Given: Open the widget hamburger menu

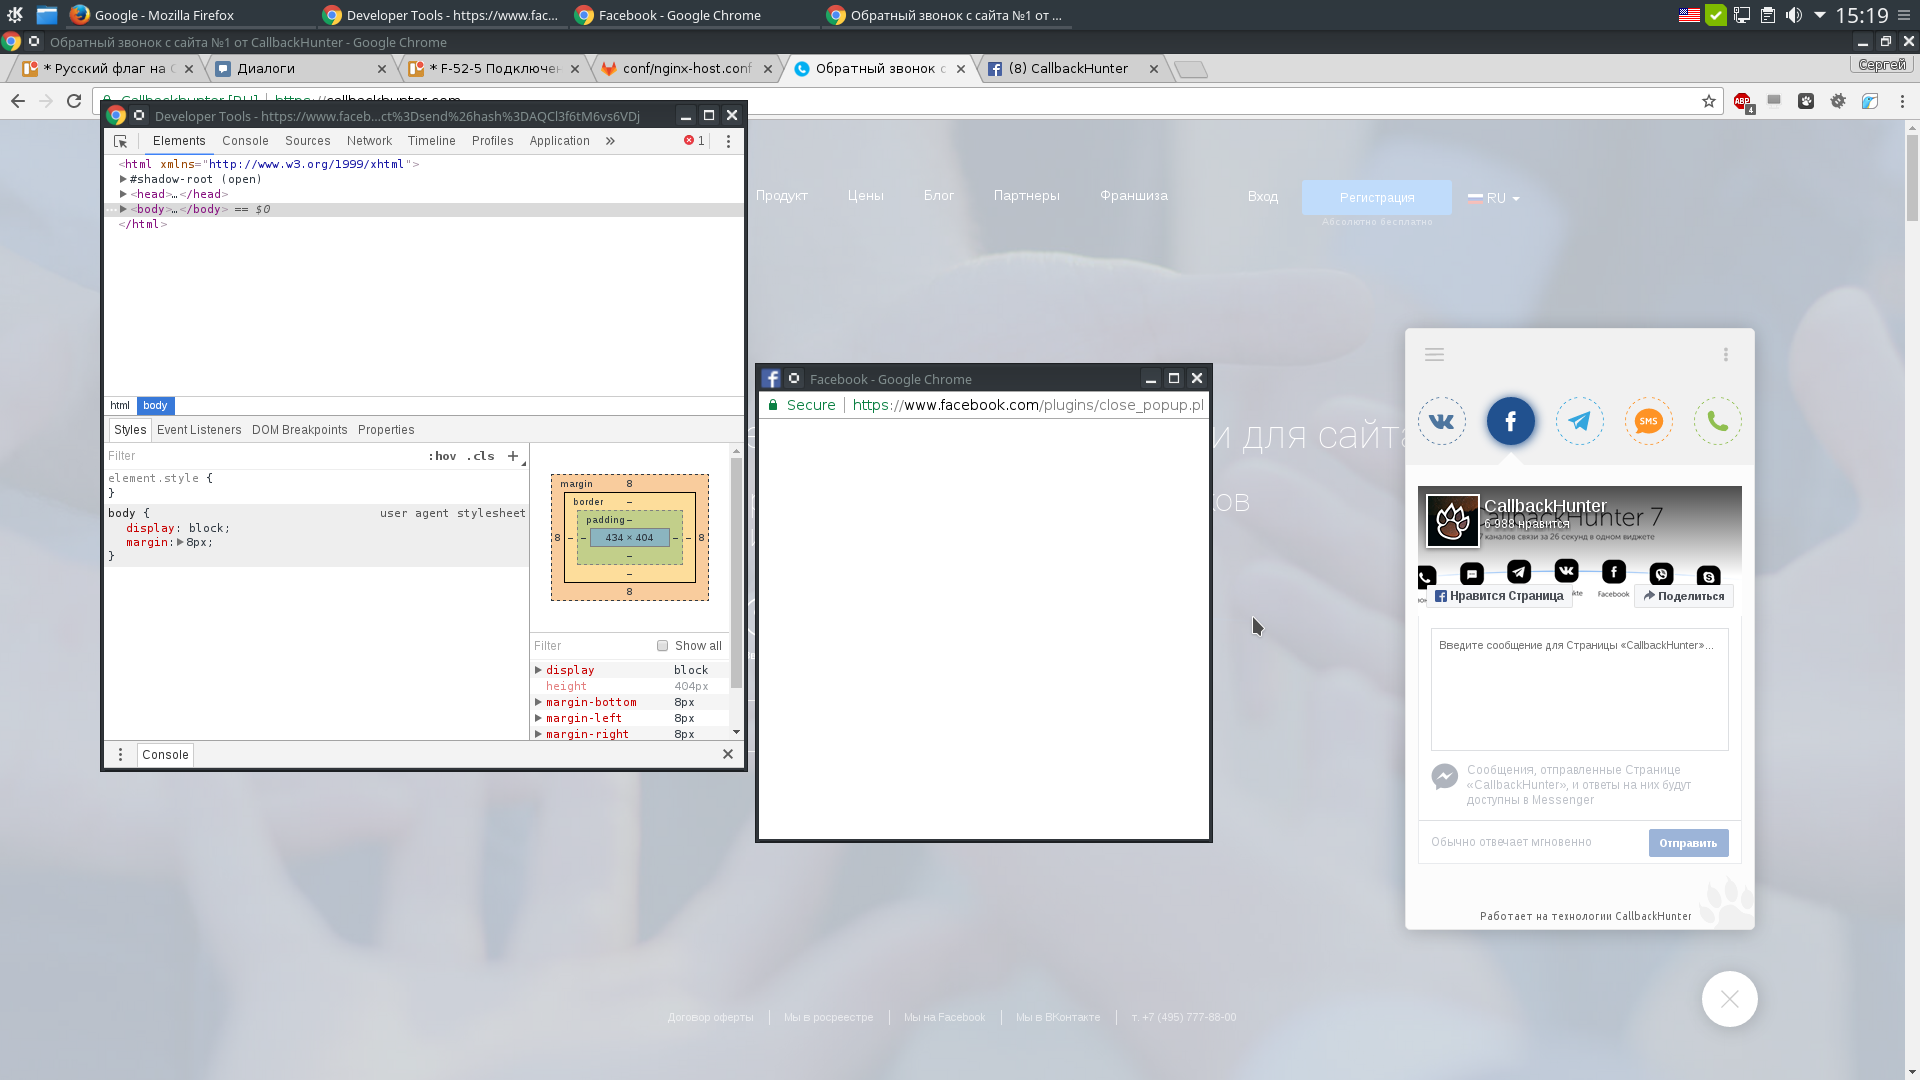Looking at the screenshot, I should 1434,354.
